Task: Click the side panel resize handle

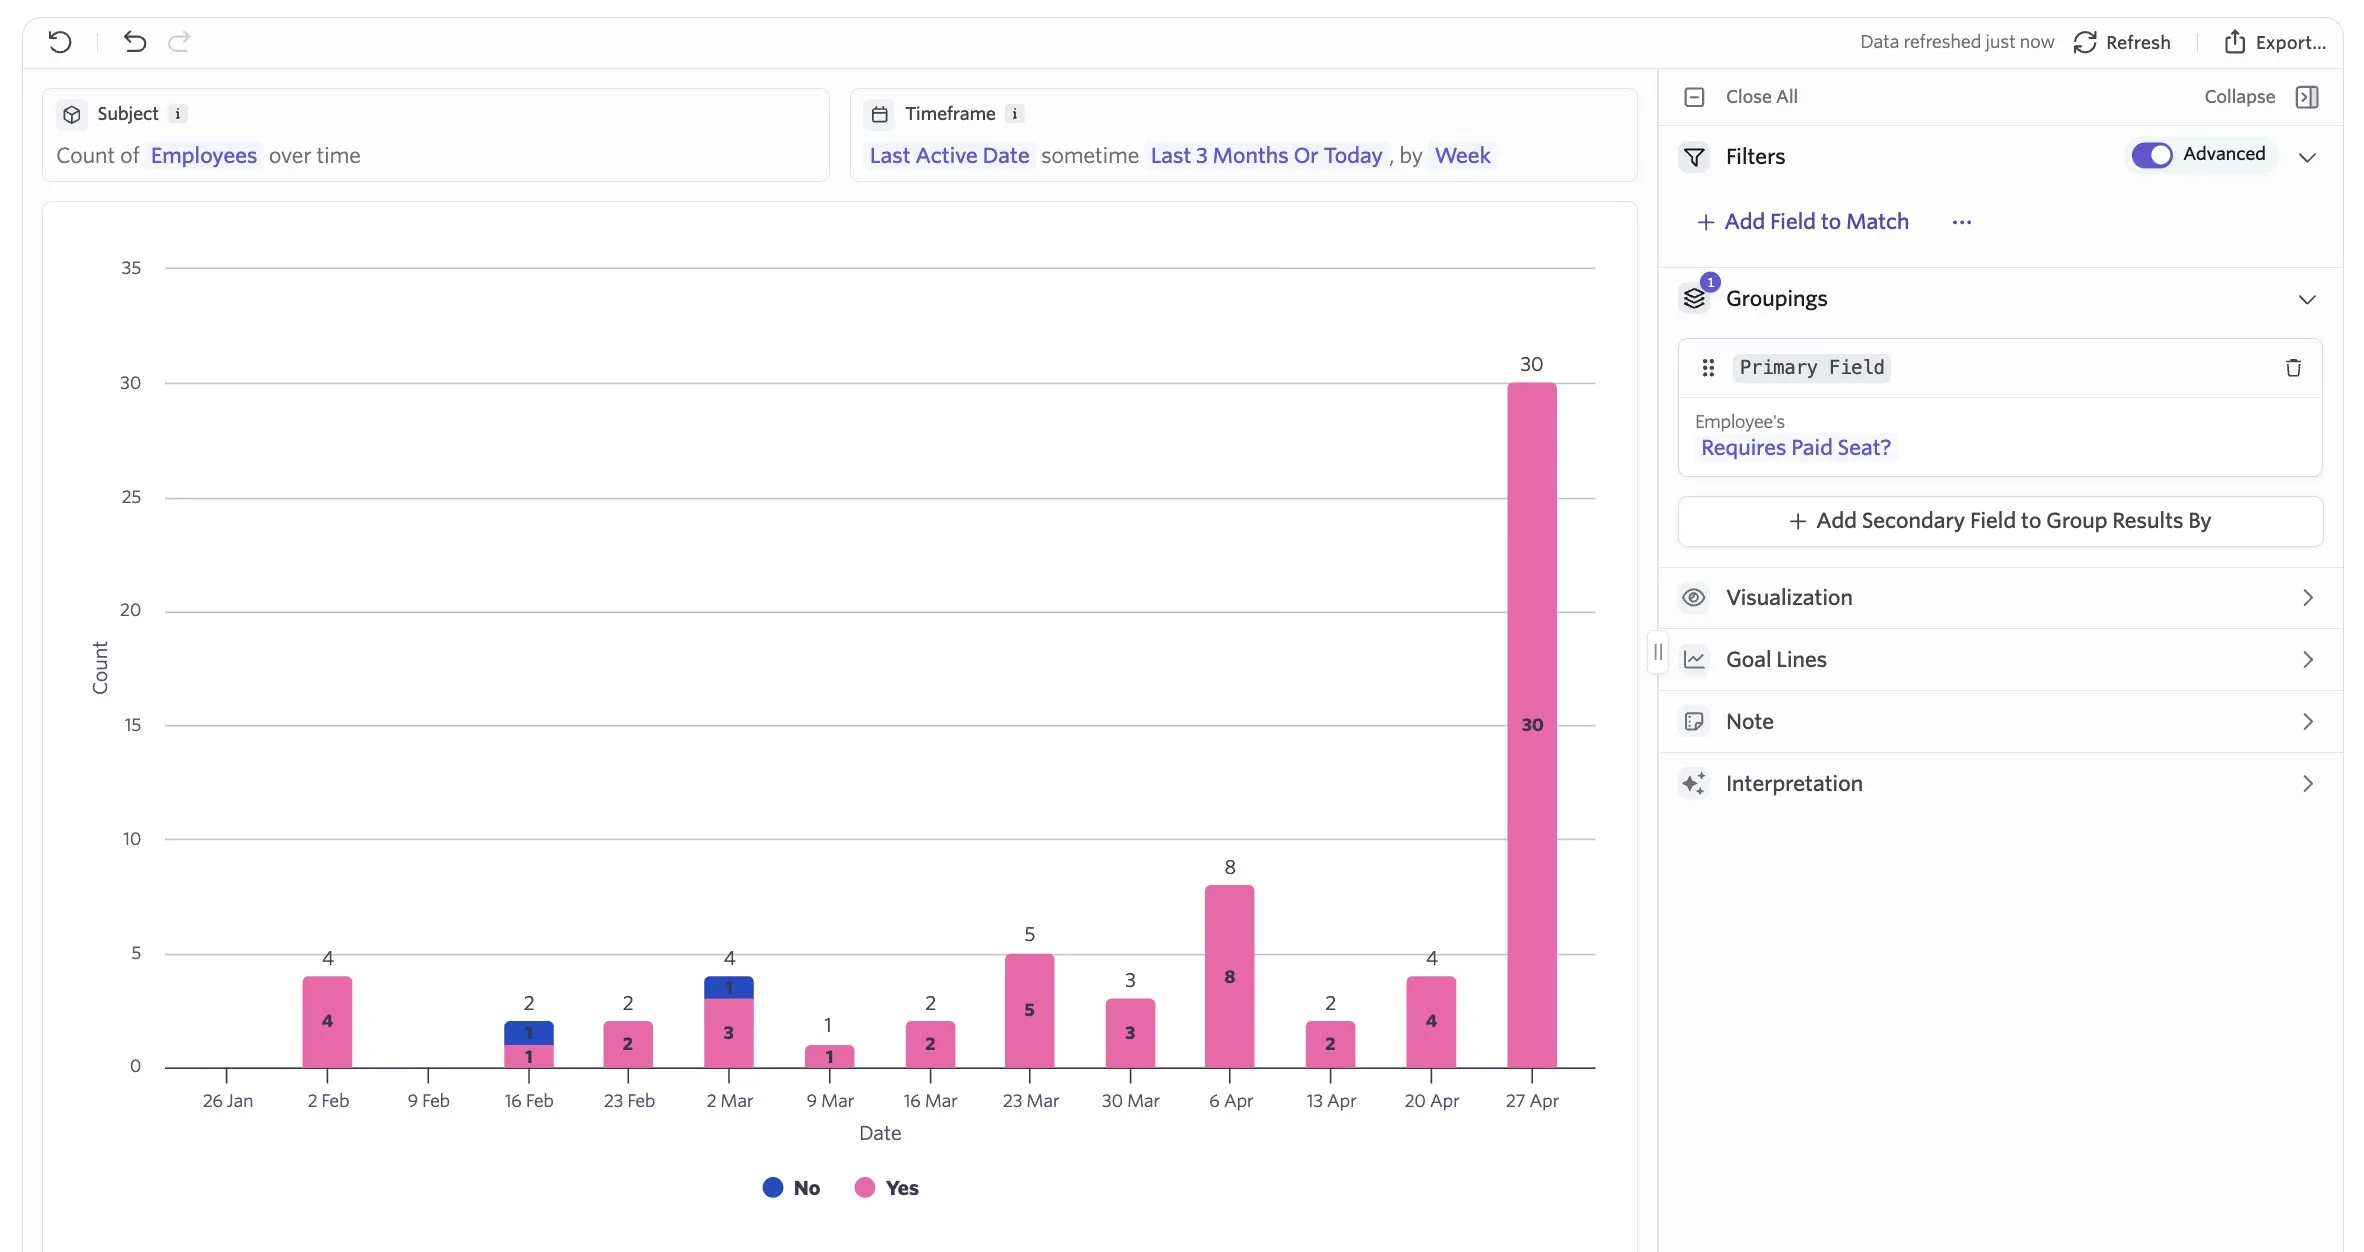Action: pos(1658,652)
